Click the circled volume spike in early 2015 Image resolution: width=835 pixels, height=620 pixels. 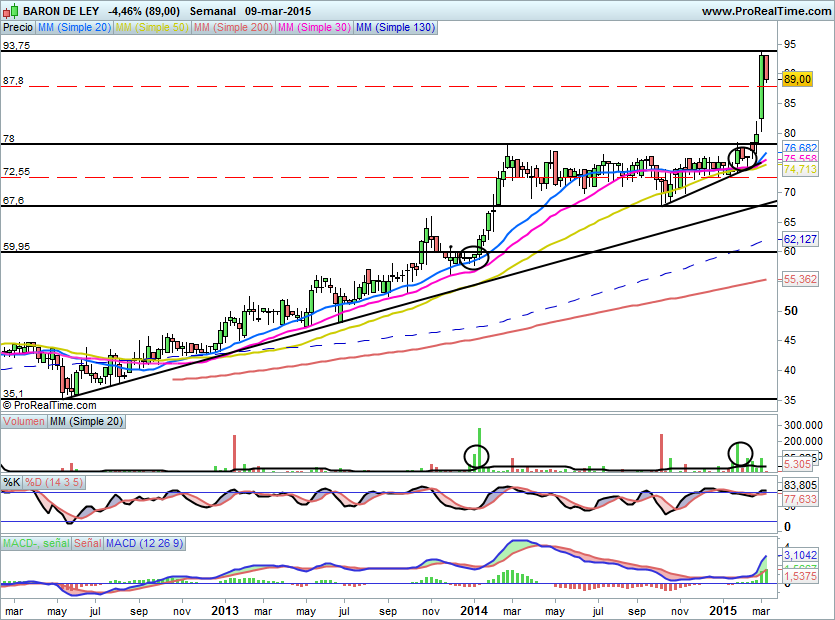click(740, 453)
